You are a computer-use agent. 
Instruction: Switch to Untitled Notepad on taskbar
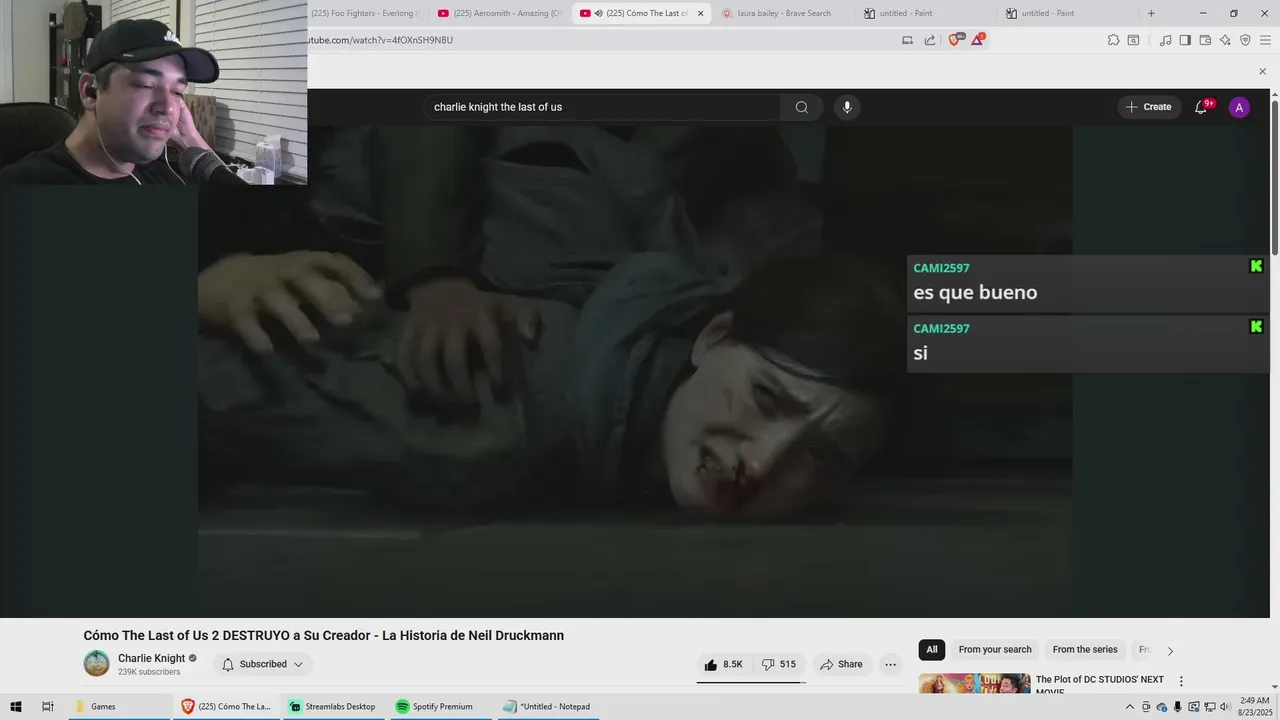coord(546,706)
